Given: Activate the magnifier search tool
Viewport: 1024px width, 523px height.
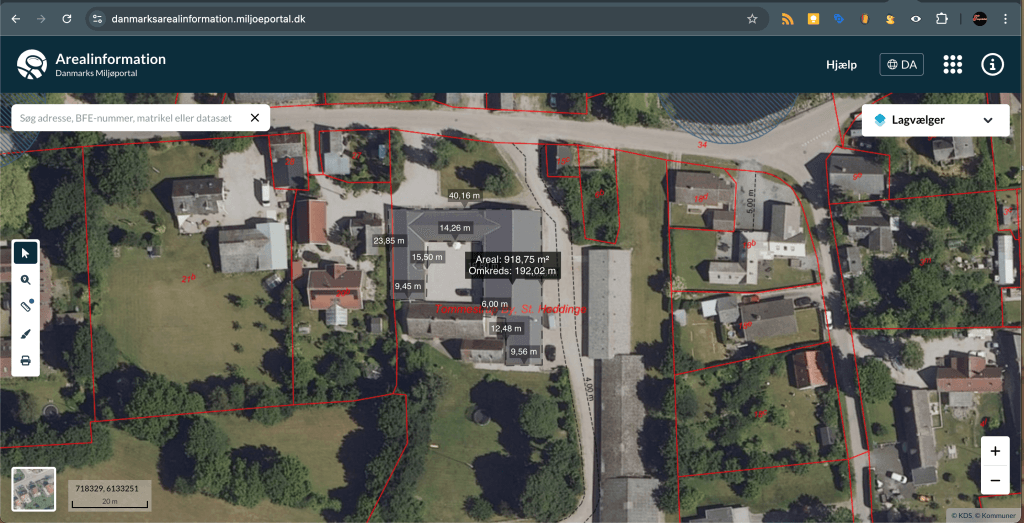Looking at the screenshot, I should coord(26,279).
